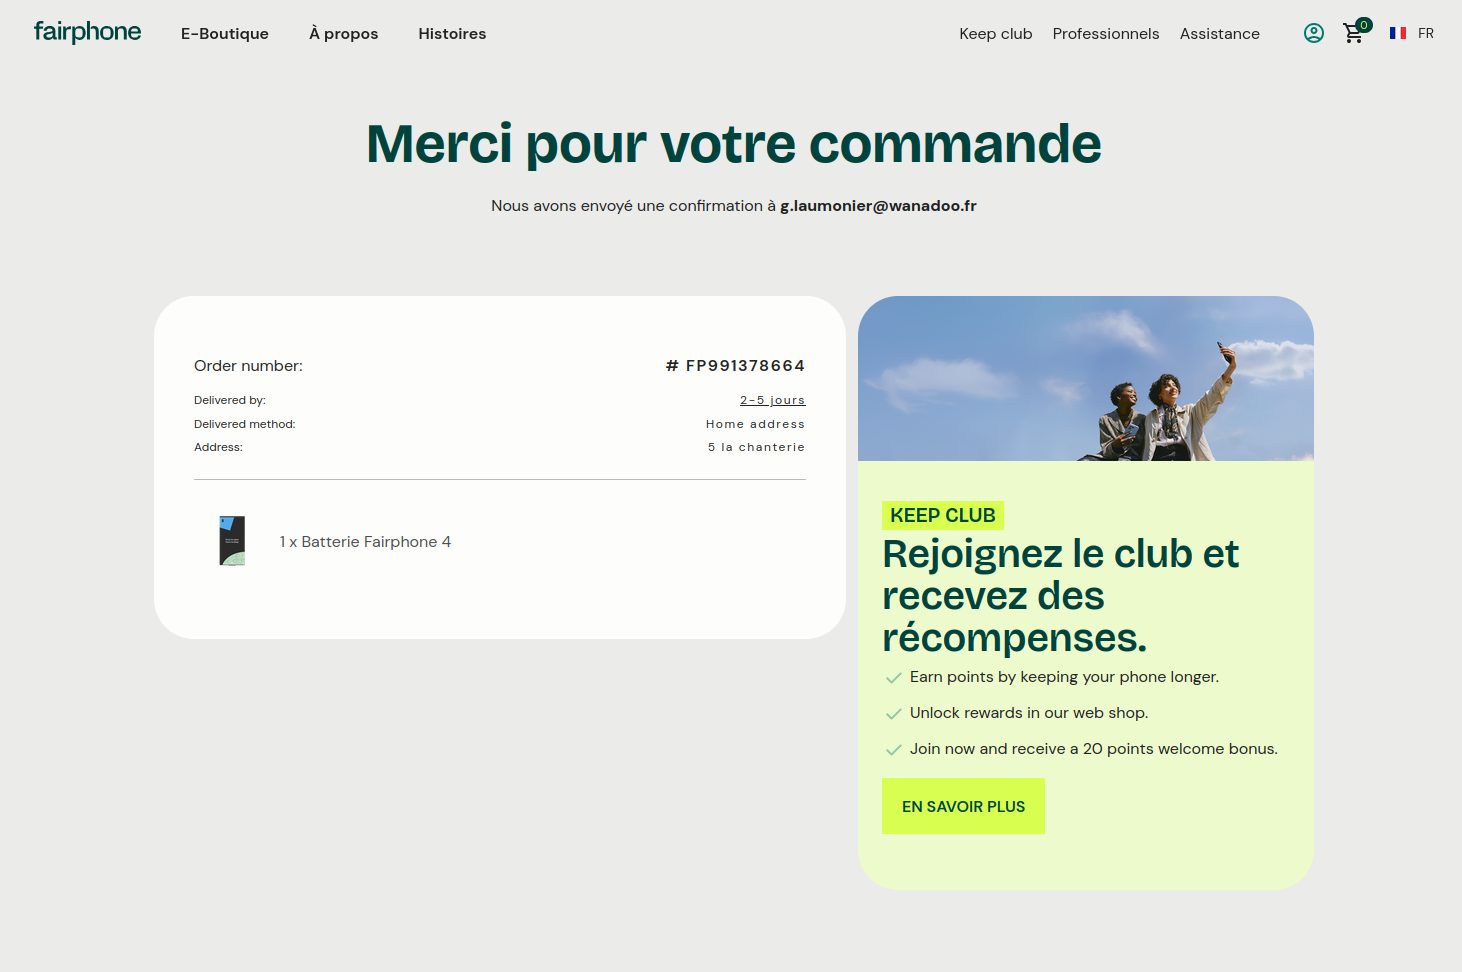Open the Histoires menu
Viewport: 1462px width, 972px height.
pyautogui.click(x=452, y=34)
